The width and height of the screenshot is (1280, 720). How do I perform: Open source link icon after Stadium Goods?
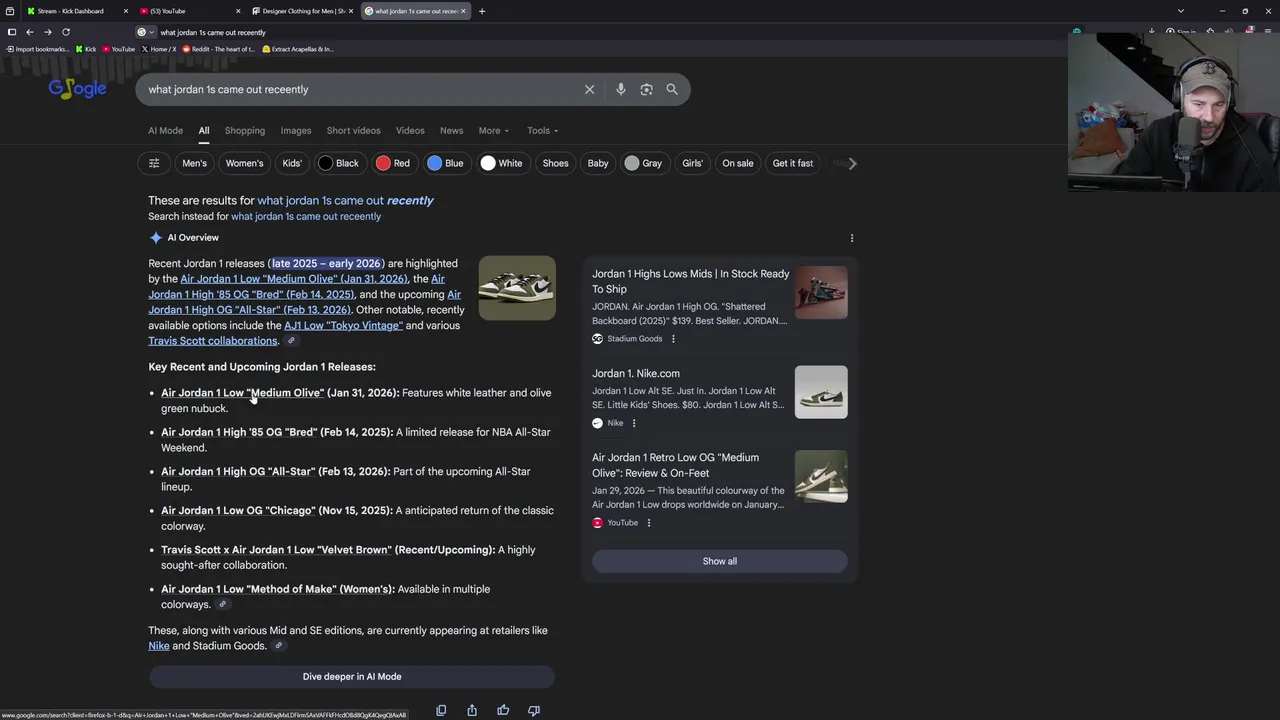click(x=278, y=646)
